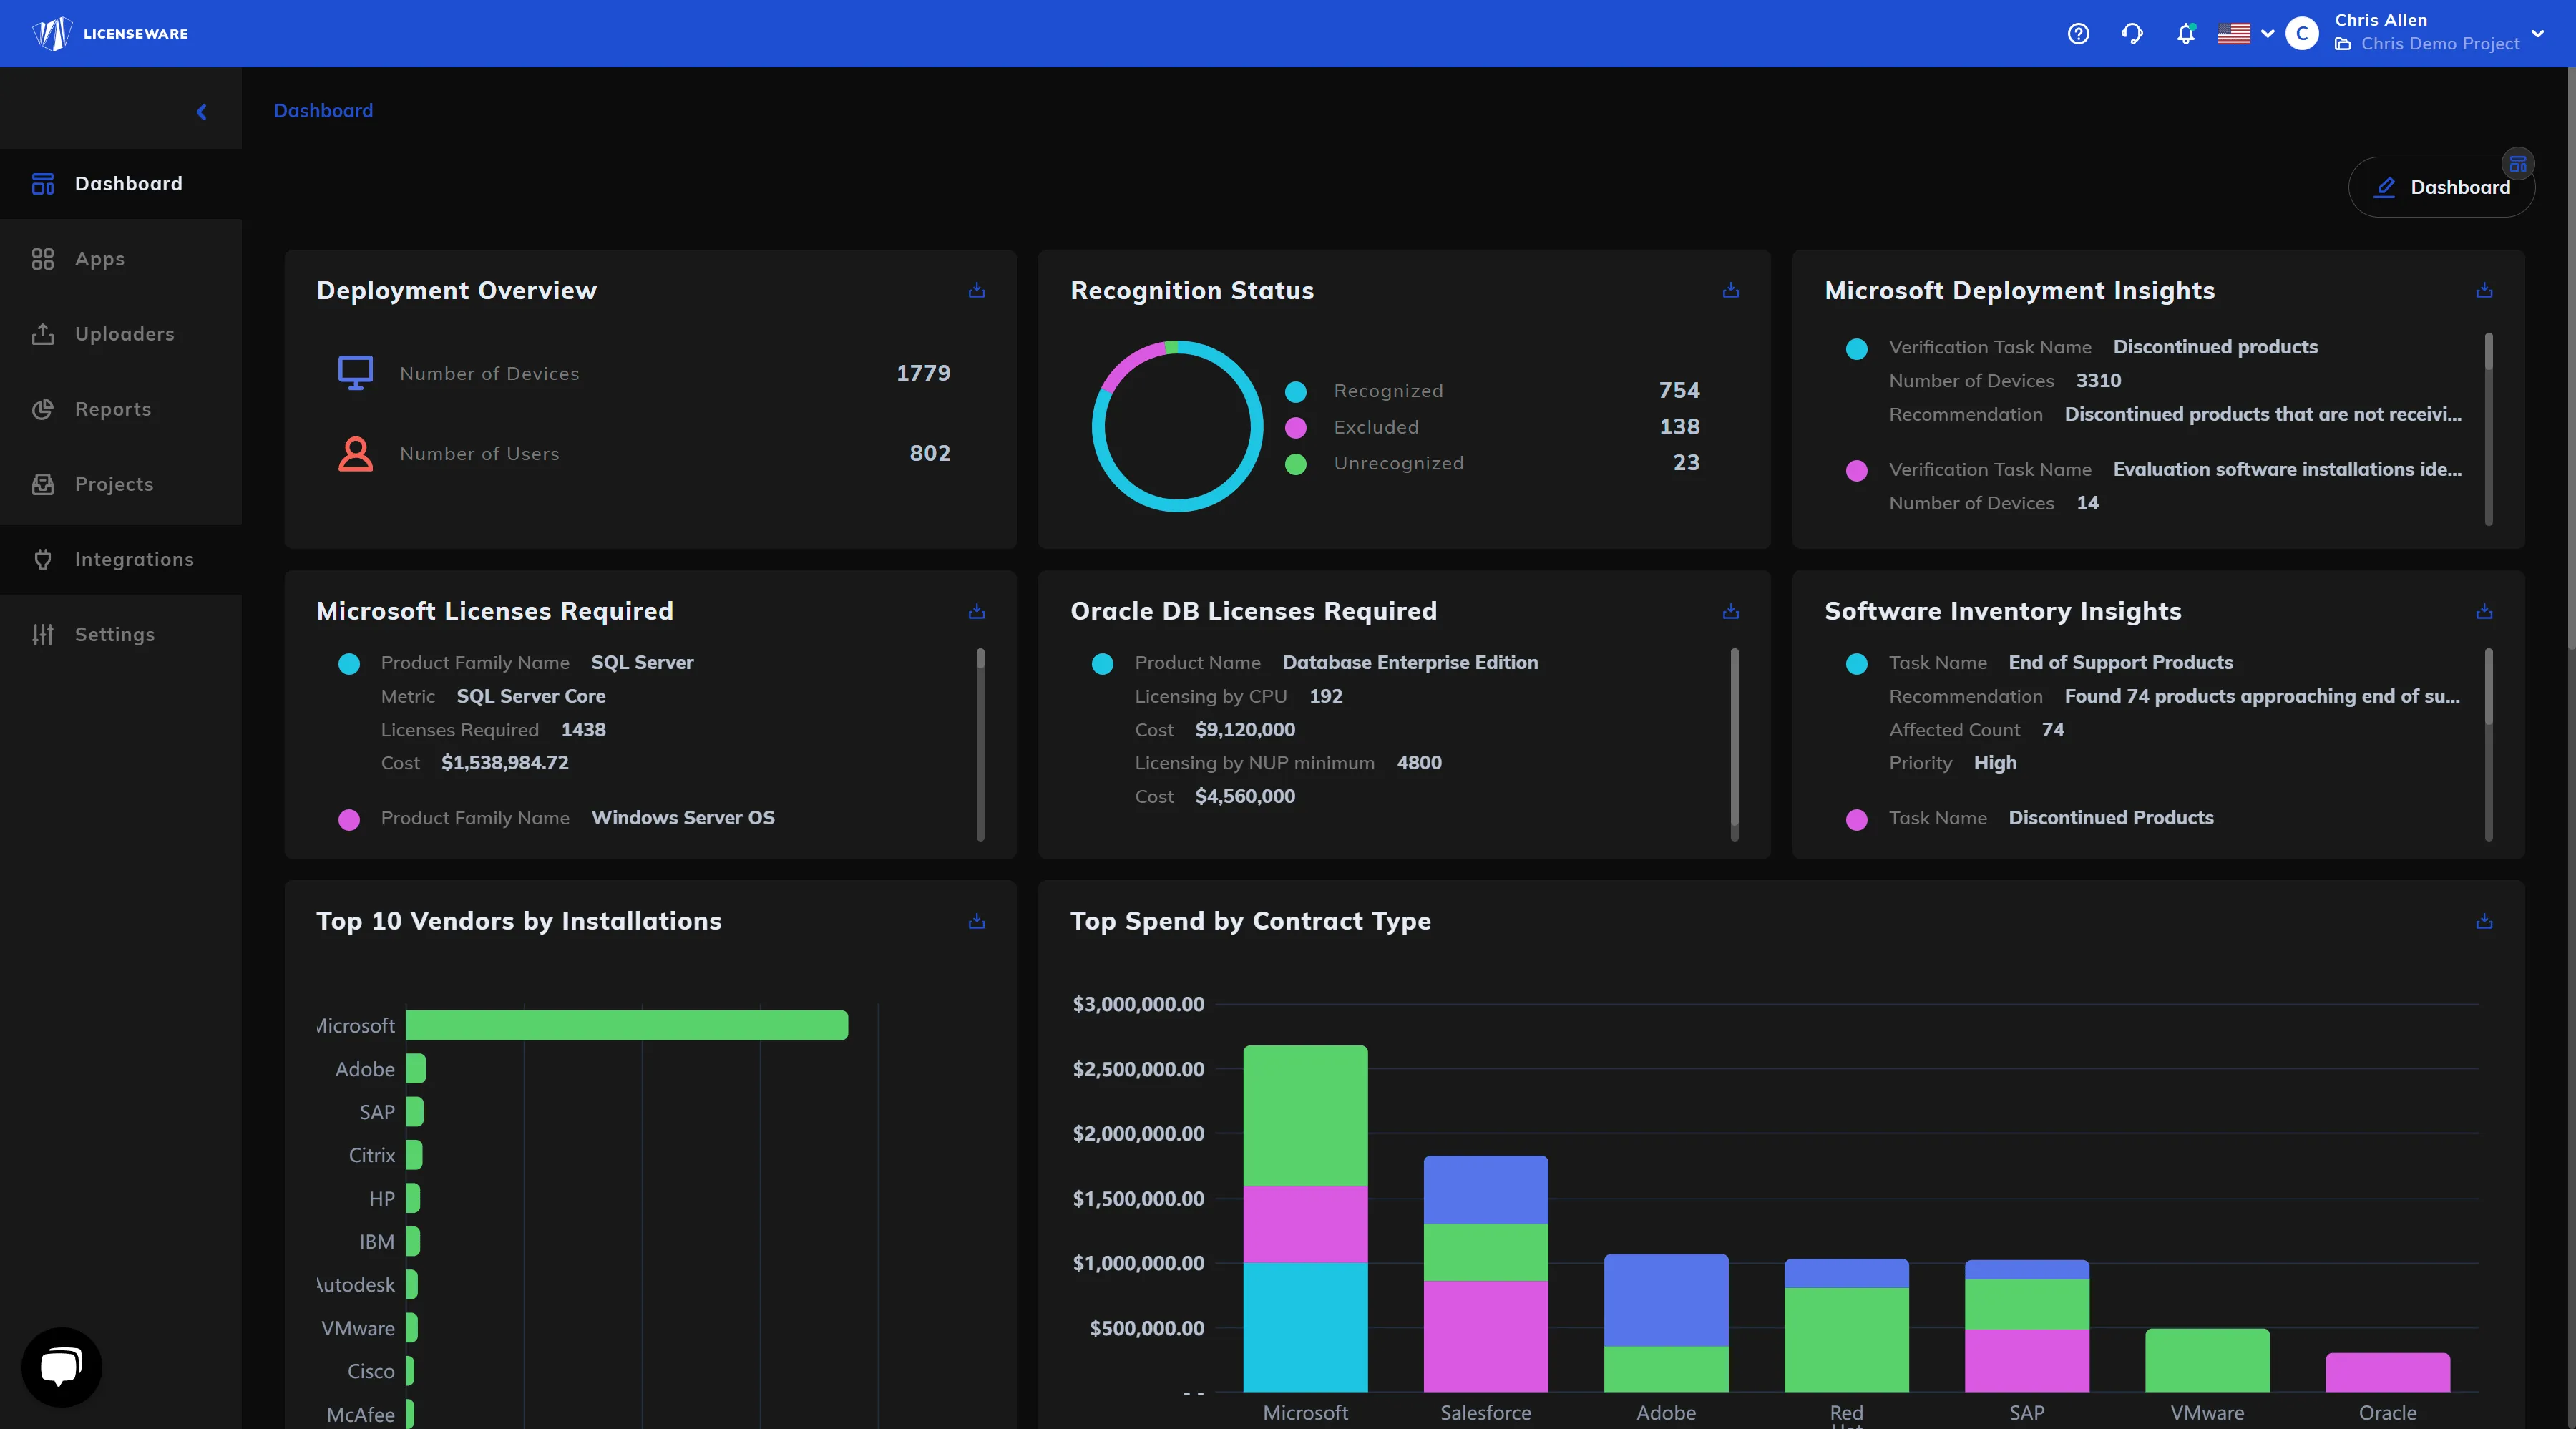Download the Deployment Overview widget data
This screenshot has width=2576, height=1429.
coord(977,290)
